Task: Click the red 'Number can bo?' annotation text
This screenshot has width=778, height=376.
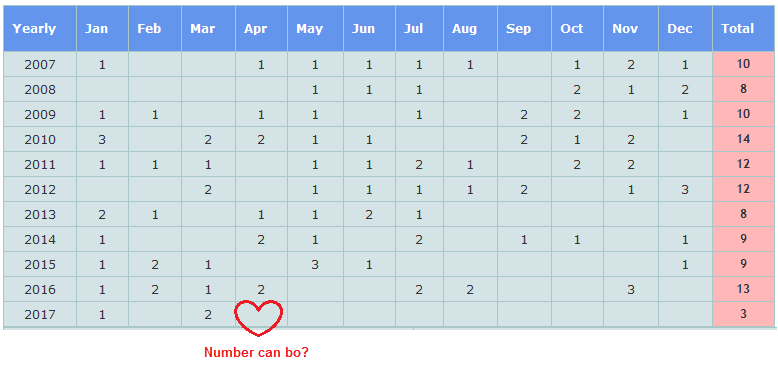Action: 256,353
